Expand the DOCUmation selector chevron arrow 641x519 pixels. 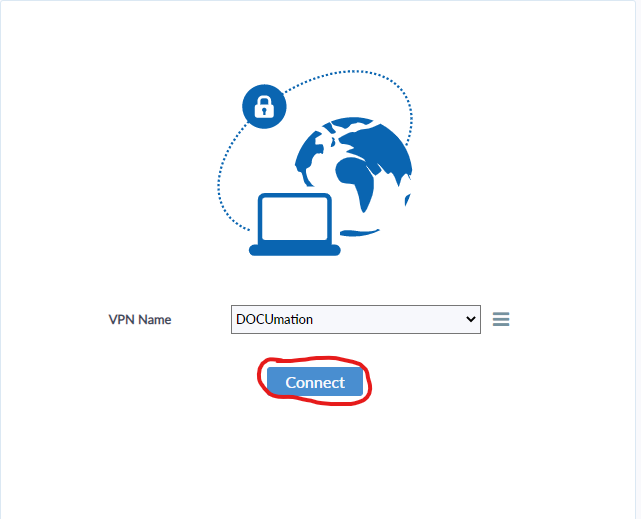click(x=471, y=319)
